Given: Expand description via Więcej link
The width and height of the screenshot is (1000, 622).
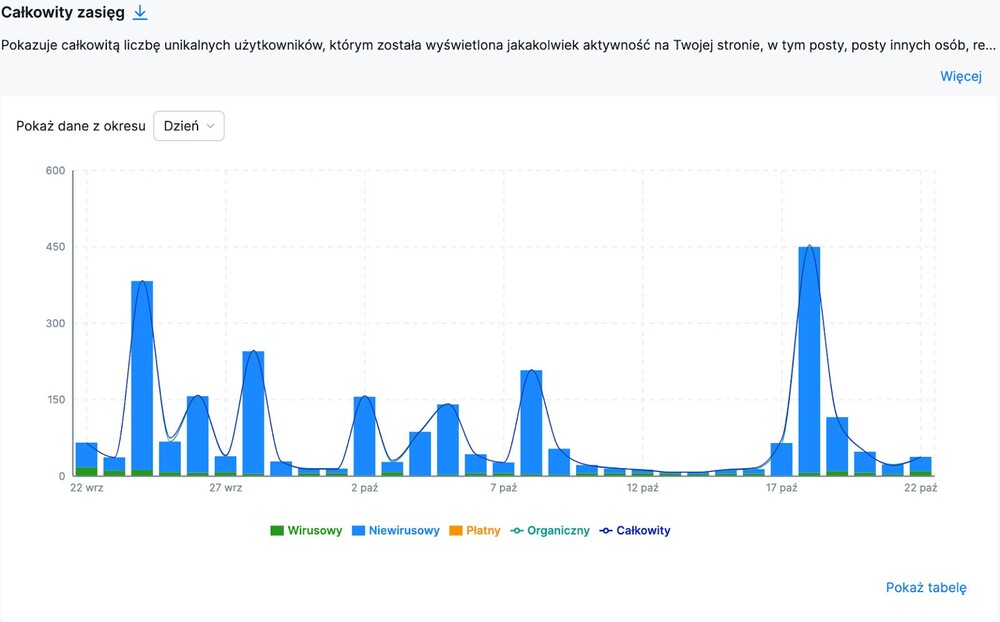Looking at the screenshot, I should tap(960, 76).
